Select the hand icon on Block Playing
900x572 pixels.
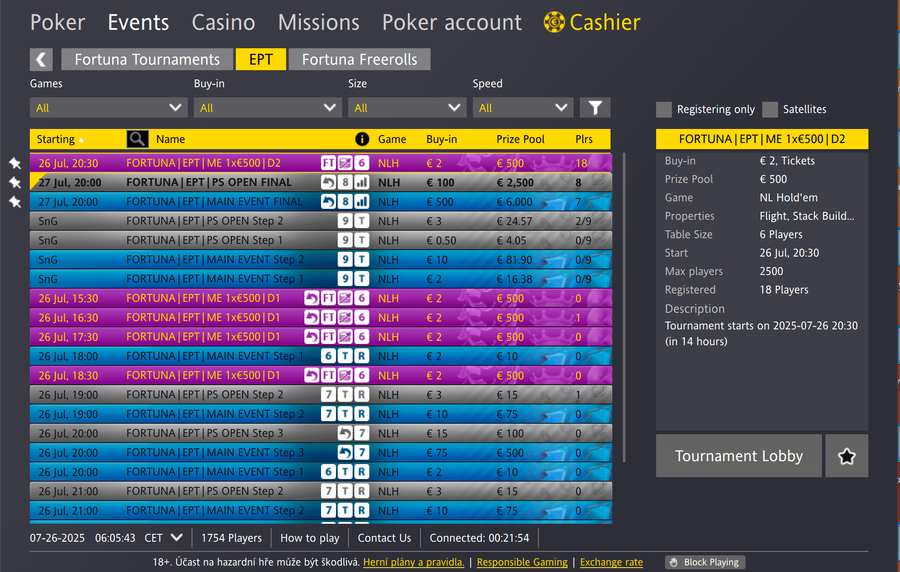click(674, 562)
